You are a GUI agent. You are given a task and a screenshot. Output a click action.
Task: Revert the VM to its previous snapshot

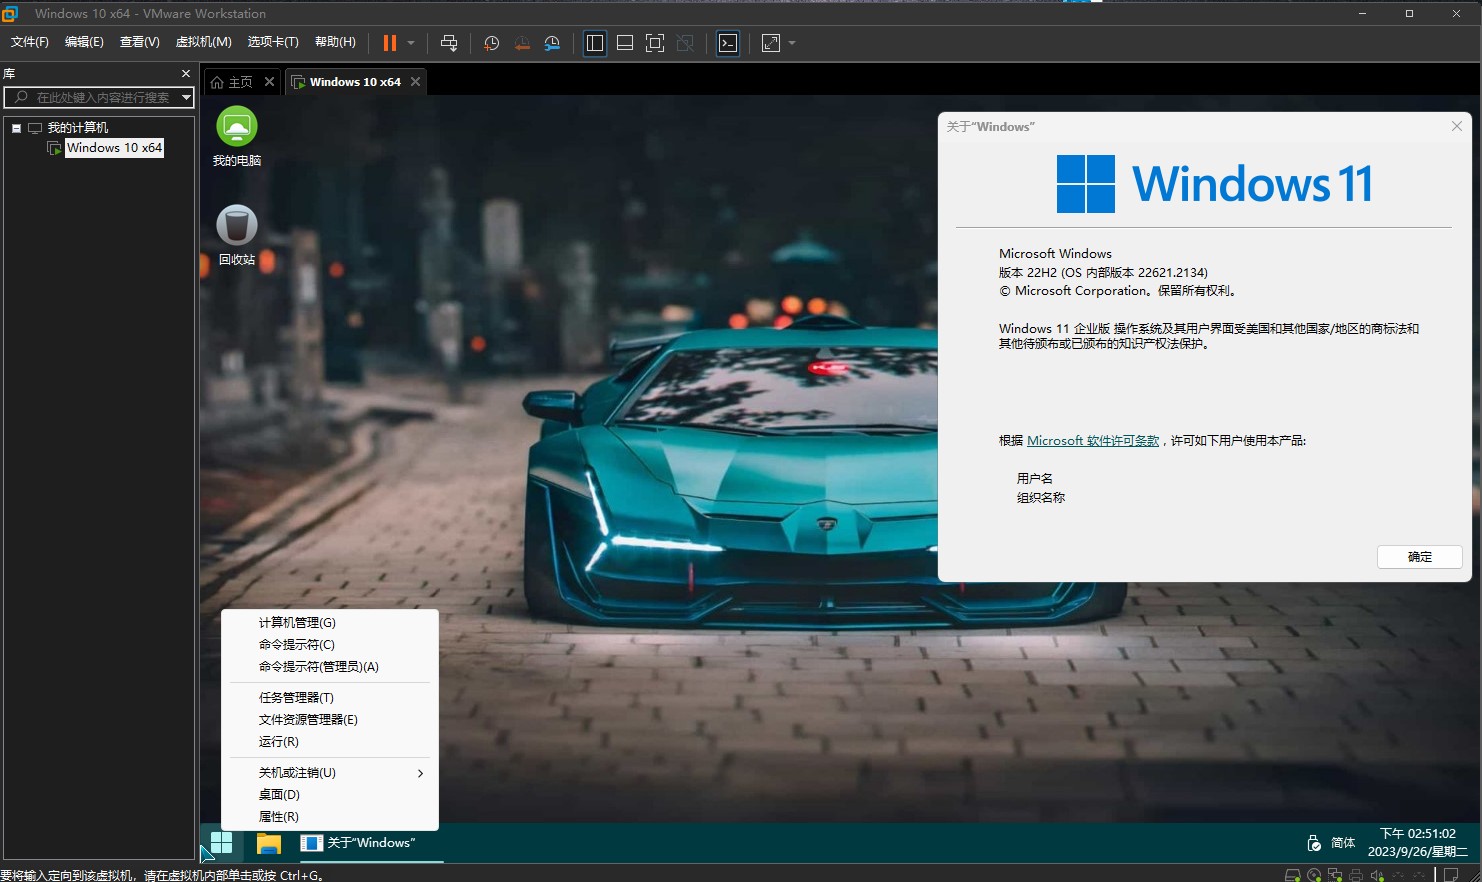(x=522, y=43)
